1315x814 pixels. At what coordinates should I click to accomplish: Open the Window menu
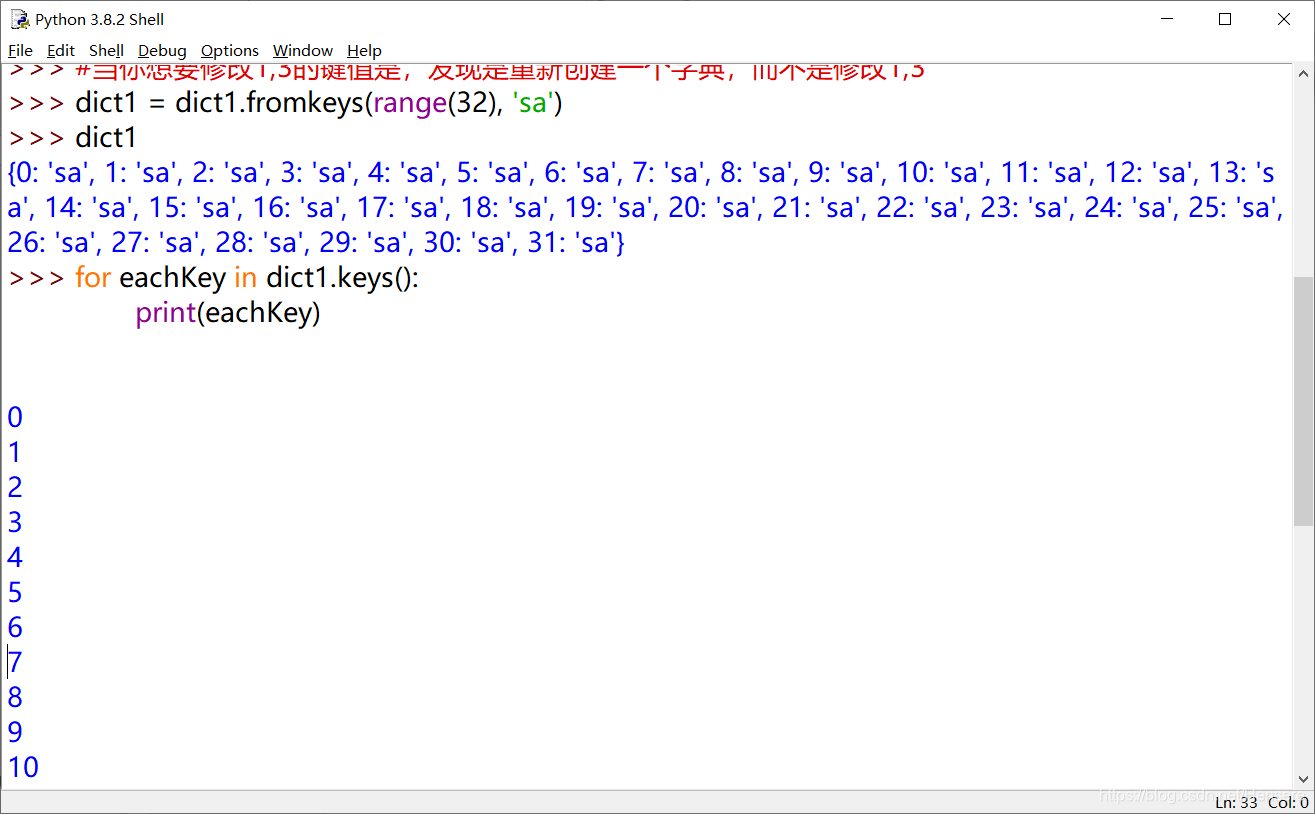pos(302,50)
